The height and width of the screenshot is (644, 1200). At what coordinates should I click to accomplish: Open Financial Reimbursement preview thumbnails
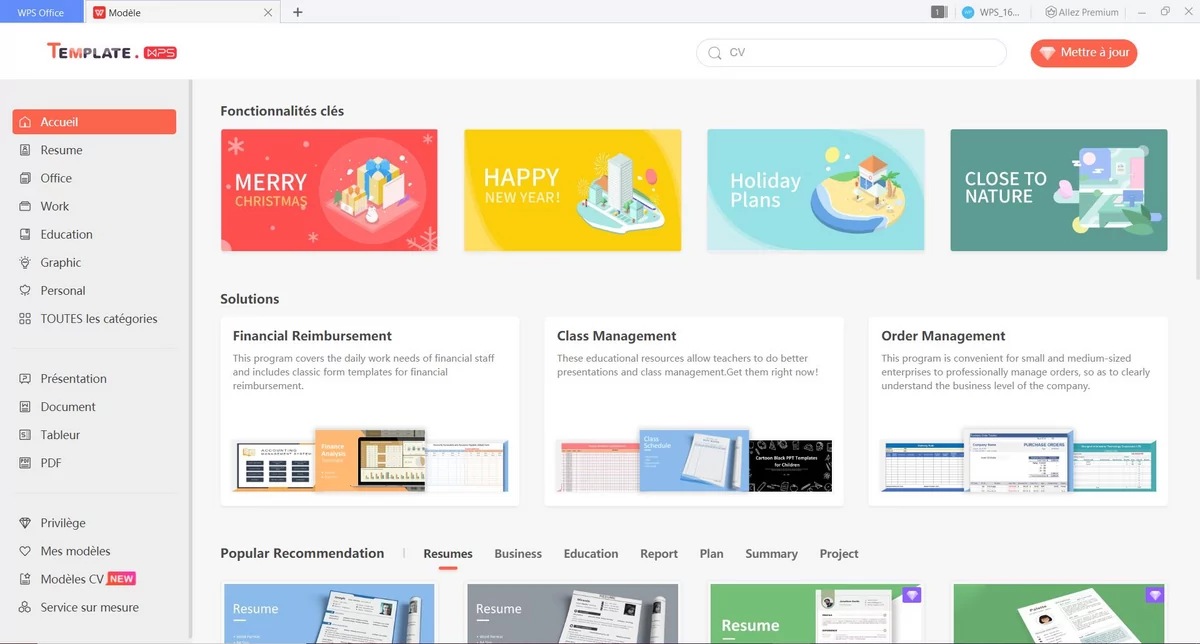click(x=370, y=460)
